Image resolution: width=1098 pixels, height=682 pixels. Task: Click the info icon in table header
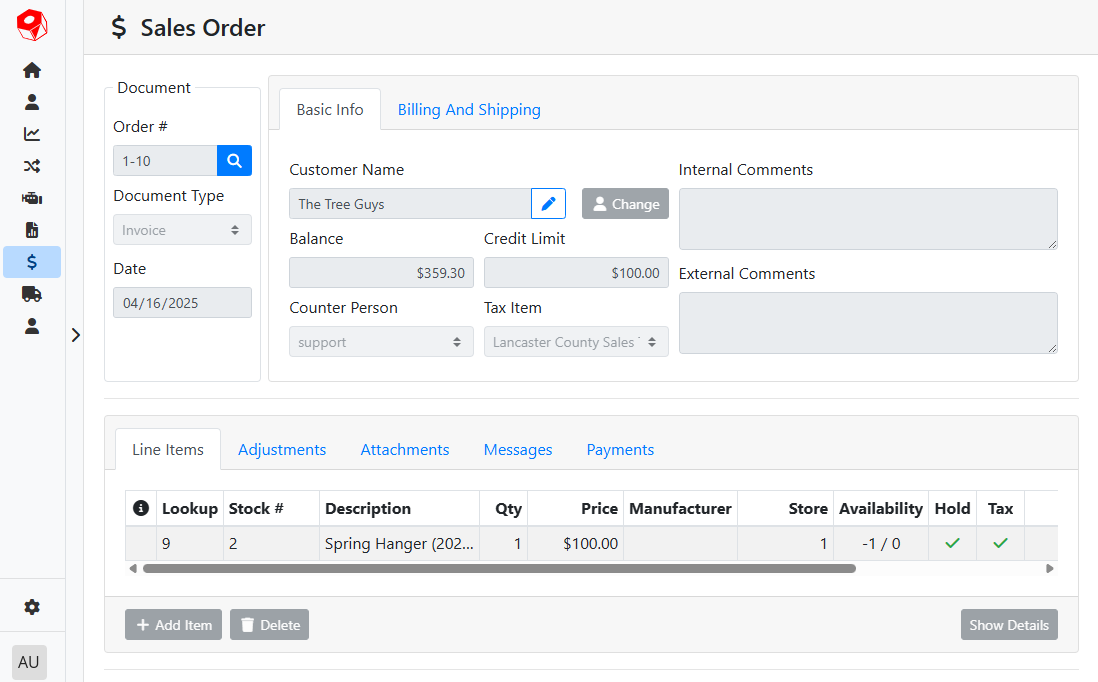point(141,508)
